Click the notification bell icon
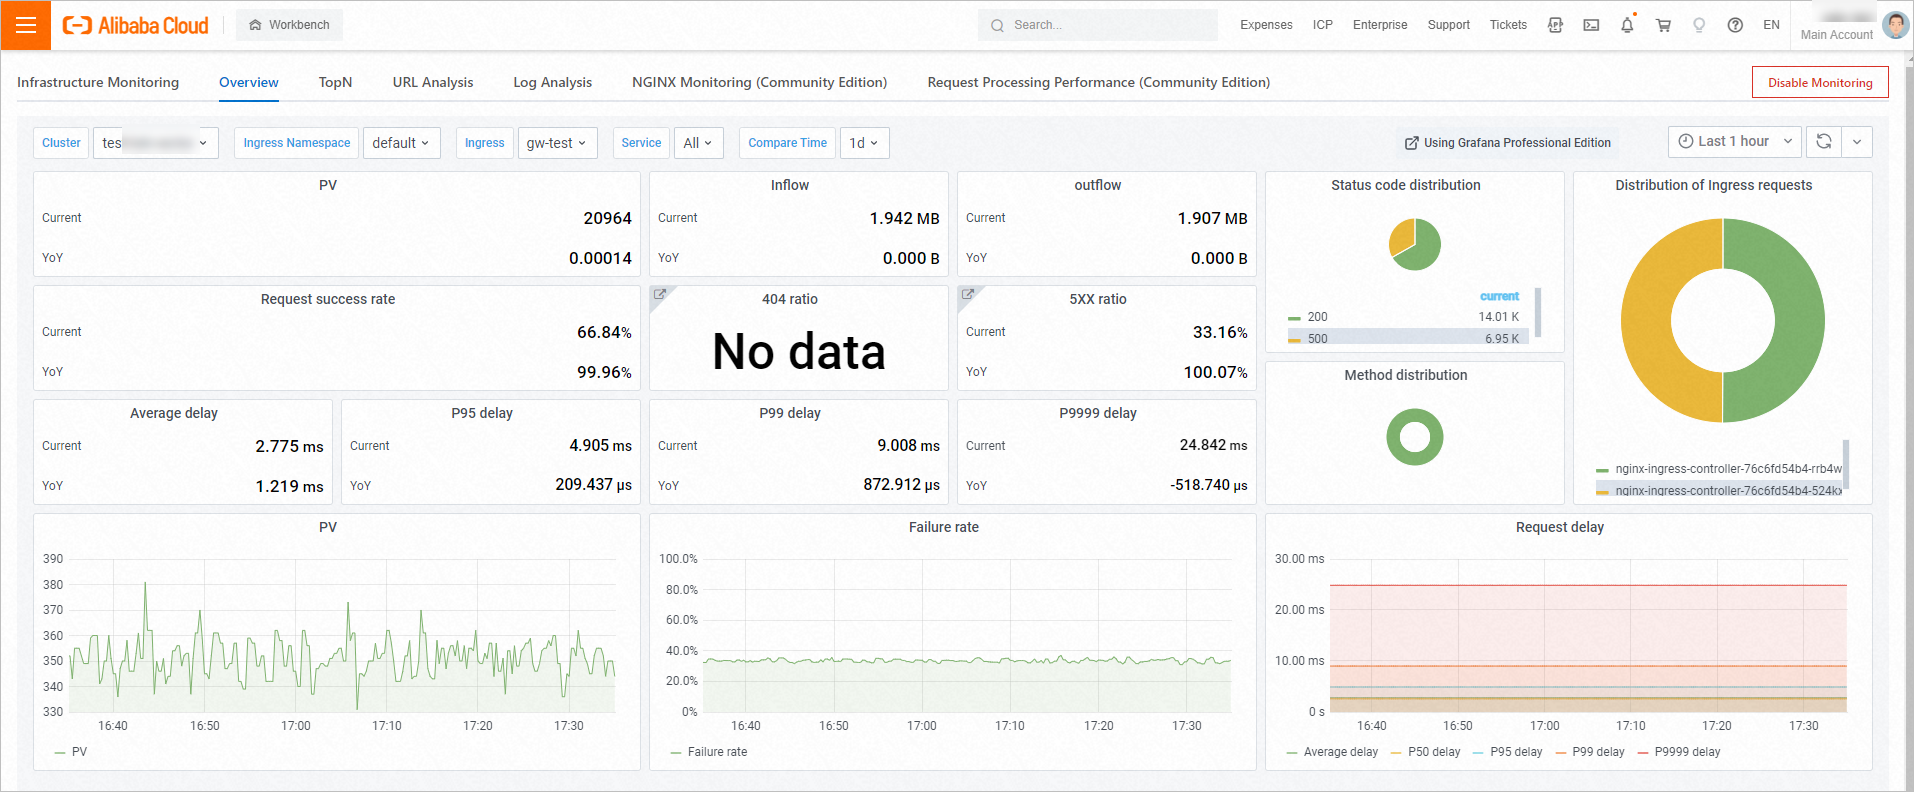Viewport: 1914px width, 792px height. (x=1627, y=25)
